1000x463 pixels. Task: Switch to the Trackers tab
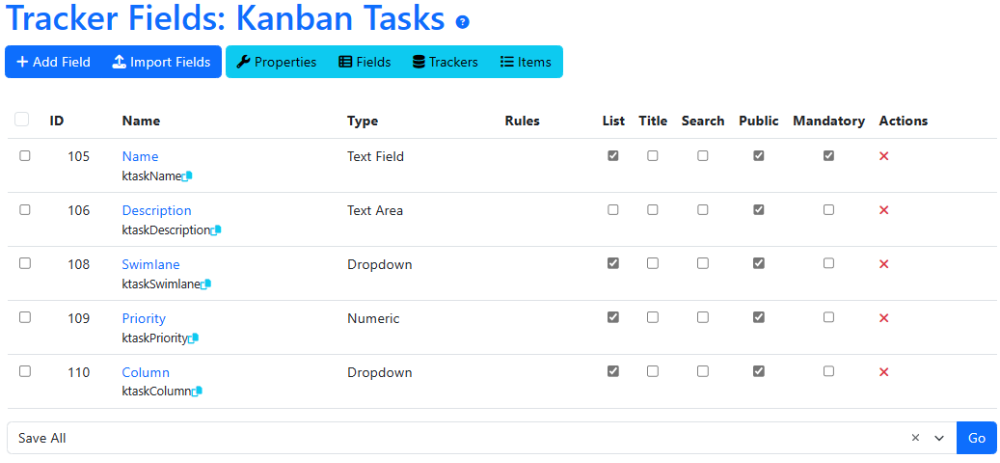(x=445, y=62)
